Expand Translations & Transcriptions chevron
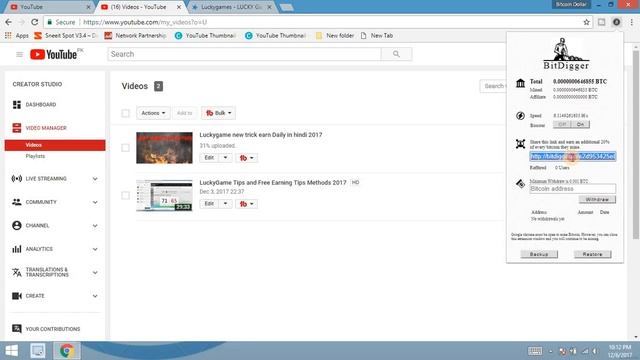The image size is (640, 360). [95, 272]
